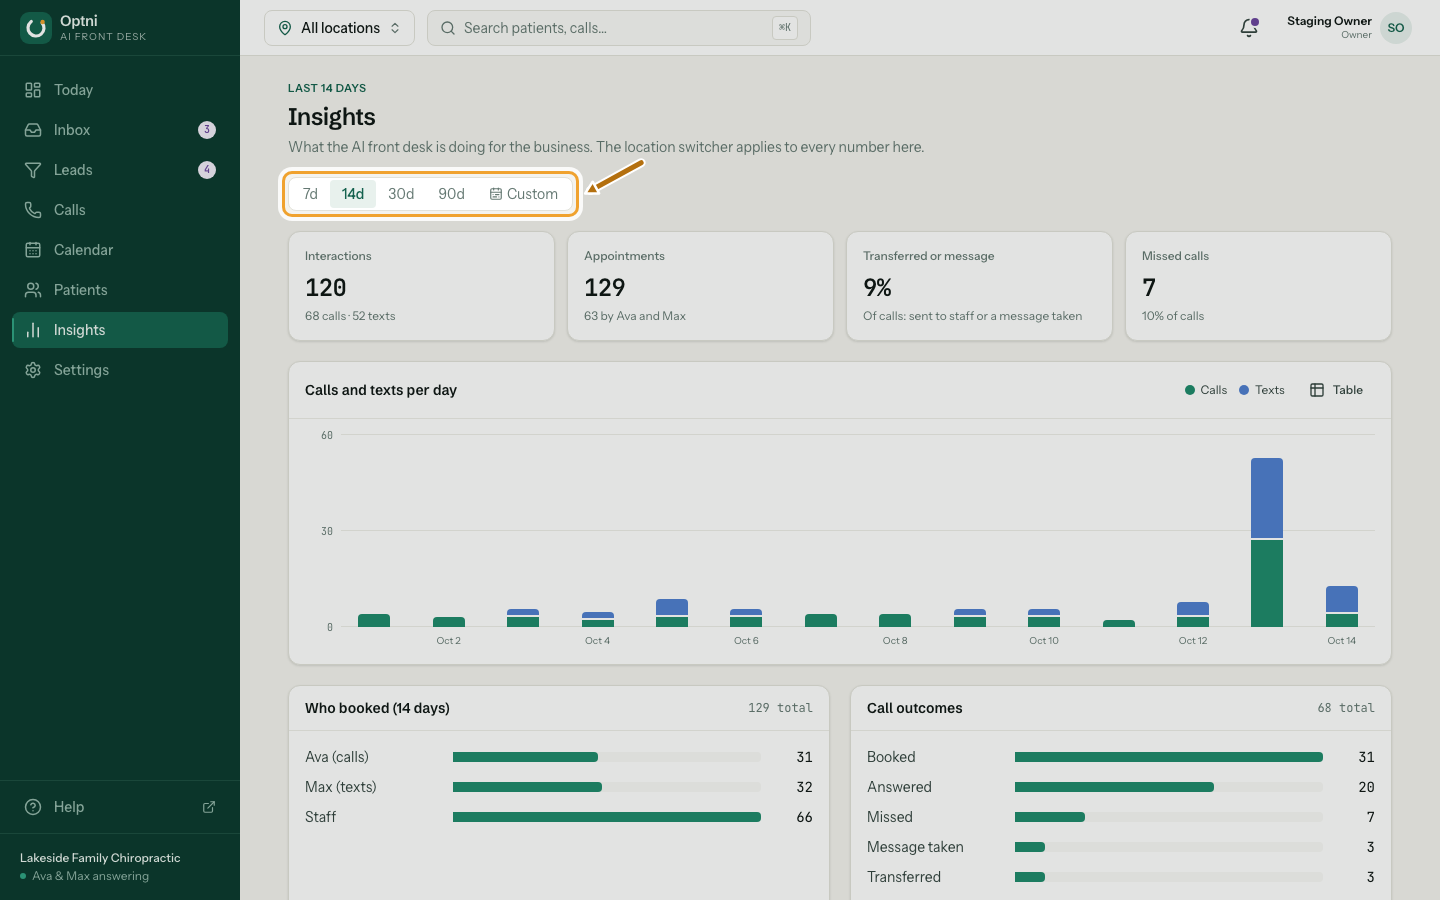1440x900 pixels.
Task: Click the Today grid icon in sidebar
Action: click(33, 90)
